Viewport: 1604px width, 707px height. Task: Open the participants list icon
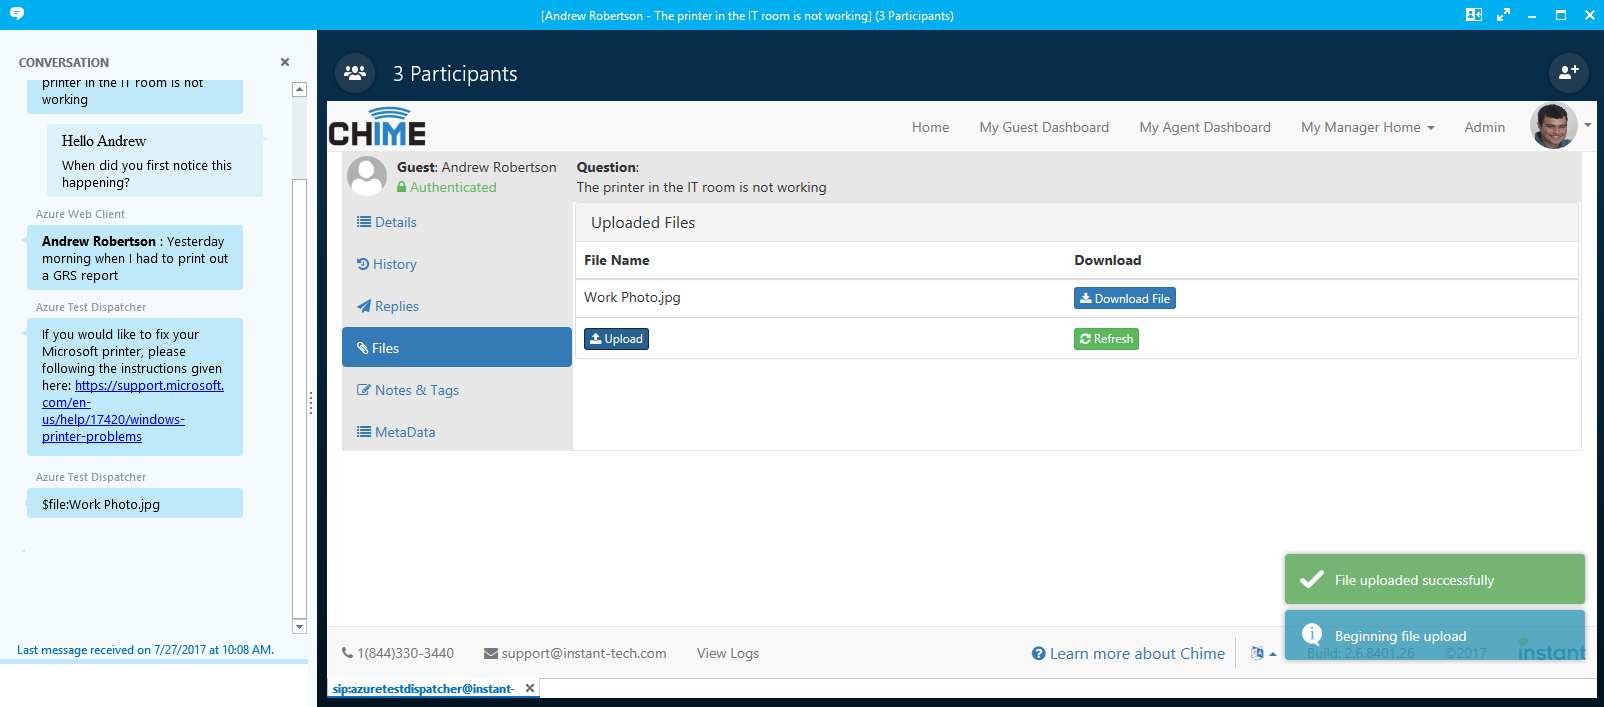pyautogui.click(x=355, y=73)
